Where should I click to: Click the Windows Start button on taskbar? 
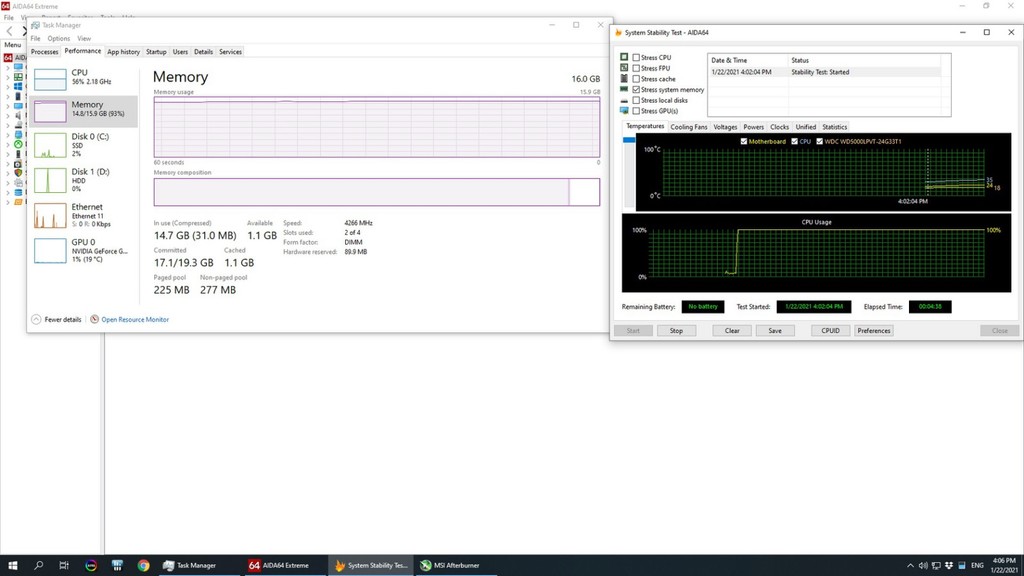click(x=12, y=566)
